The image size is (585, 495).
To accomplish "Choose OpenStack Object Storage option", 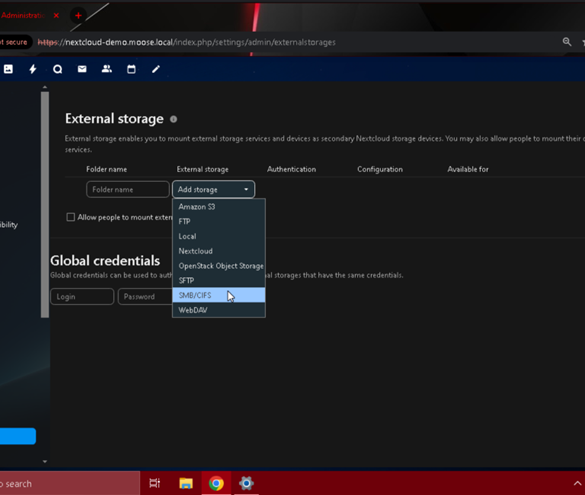I will (x=219, y=266).
